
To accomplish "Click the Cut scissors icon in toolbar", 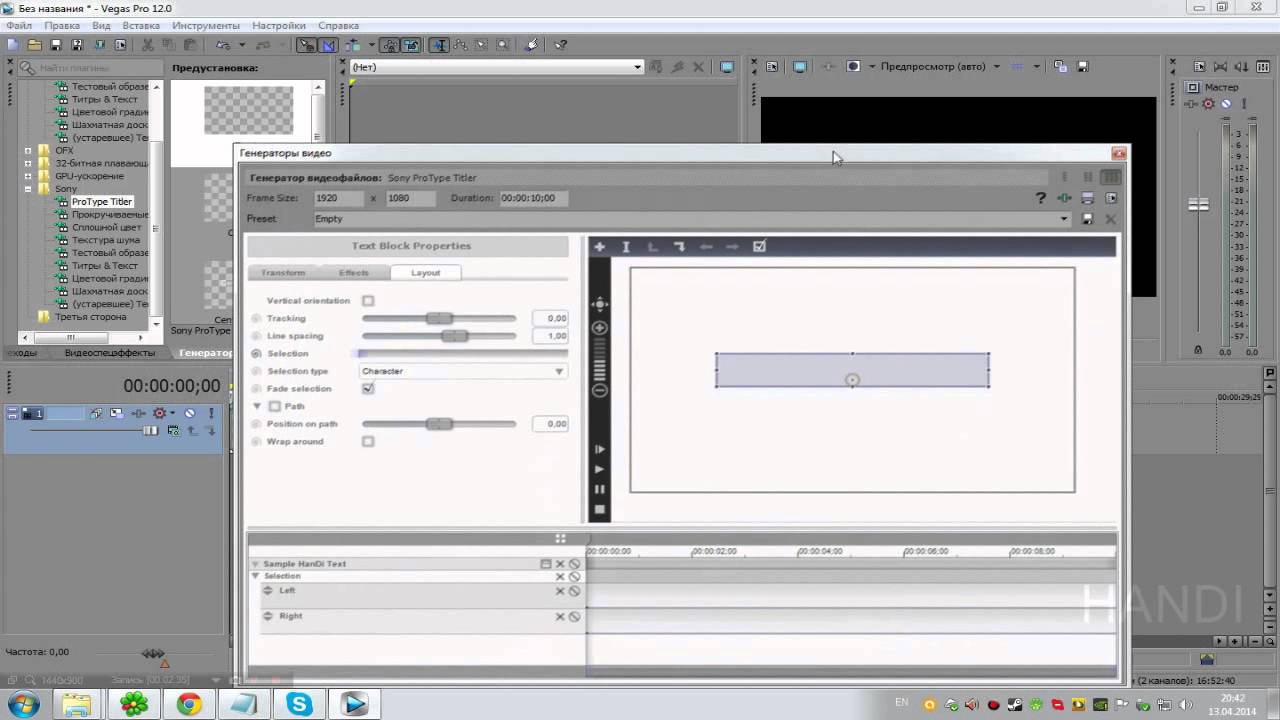I will (x=147, y=45).
